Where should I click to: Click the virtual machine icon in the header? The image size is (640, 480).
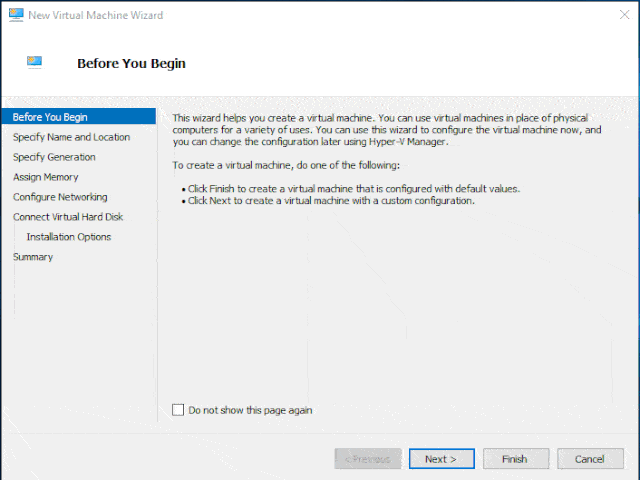34,62
